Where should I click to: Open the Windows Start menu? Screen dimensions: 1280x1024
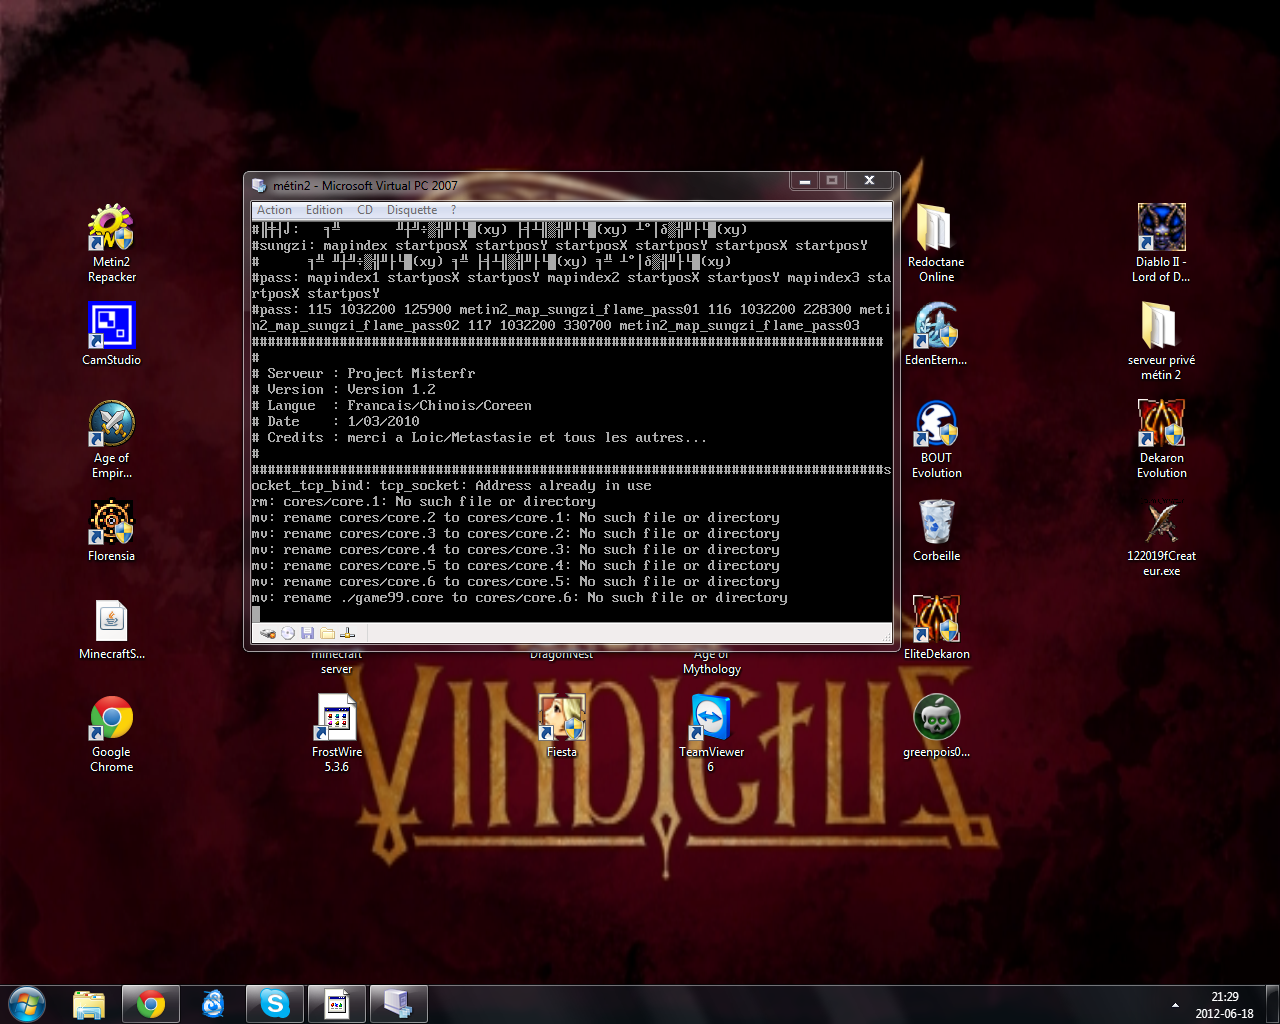point(27,1004)
